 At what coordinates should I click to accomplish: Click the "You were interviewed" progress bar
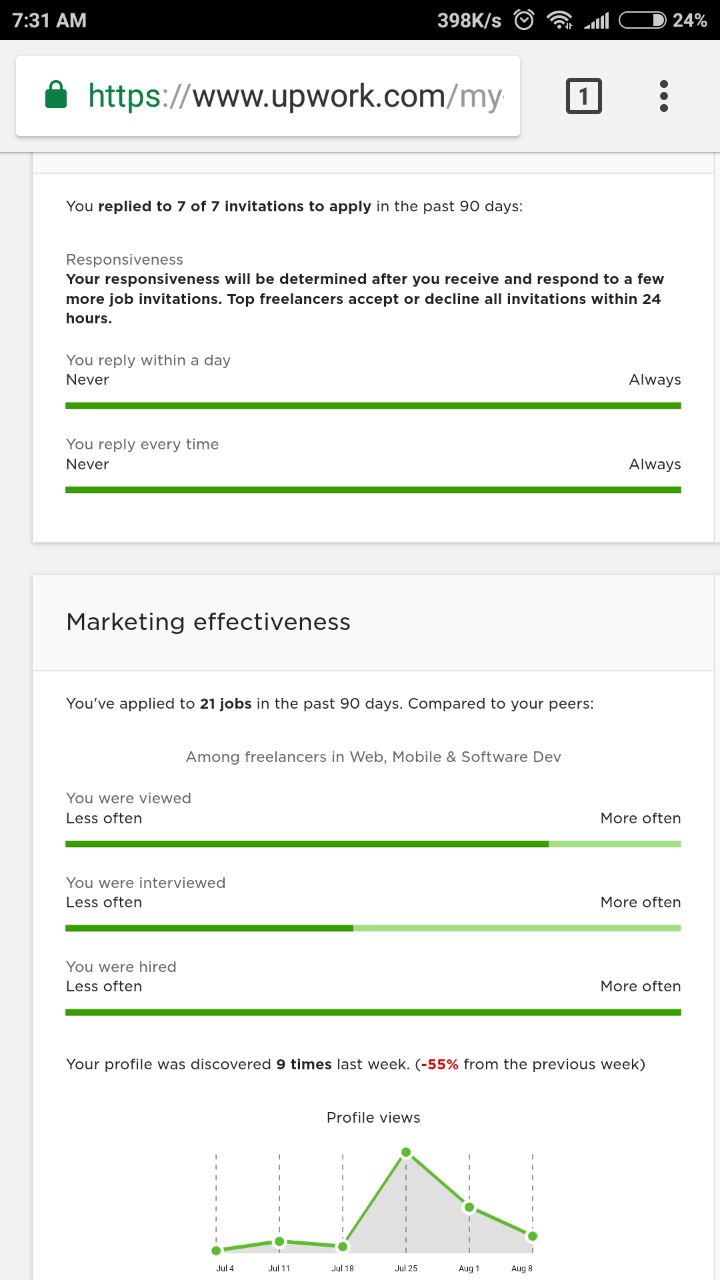tap(373, 928)
